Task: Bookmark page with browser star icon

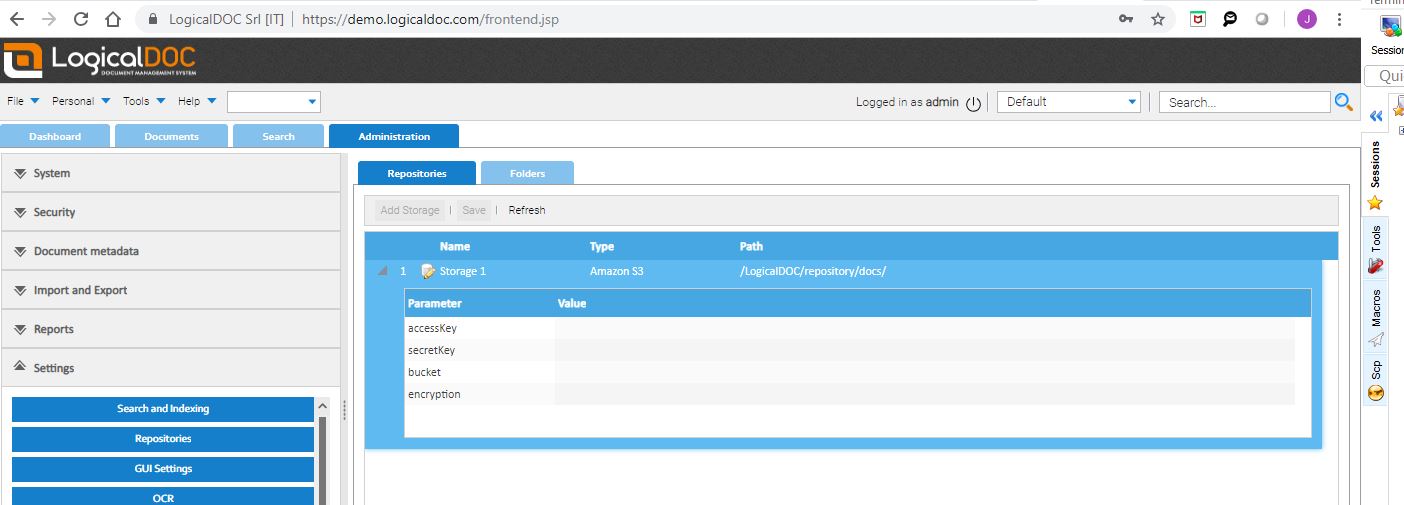Action: (1158, 19)
